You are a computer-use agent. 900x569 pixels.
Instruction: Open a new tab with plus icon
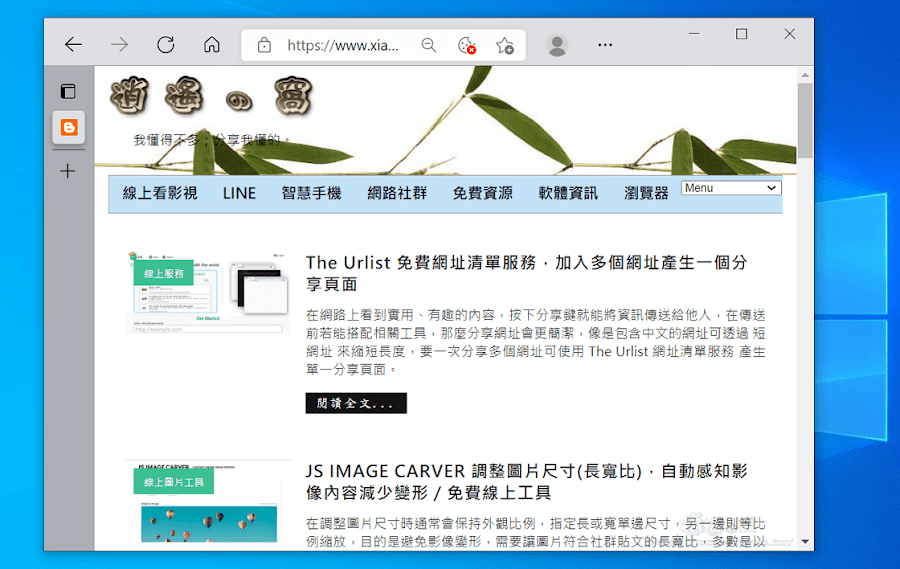point(68,171)
